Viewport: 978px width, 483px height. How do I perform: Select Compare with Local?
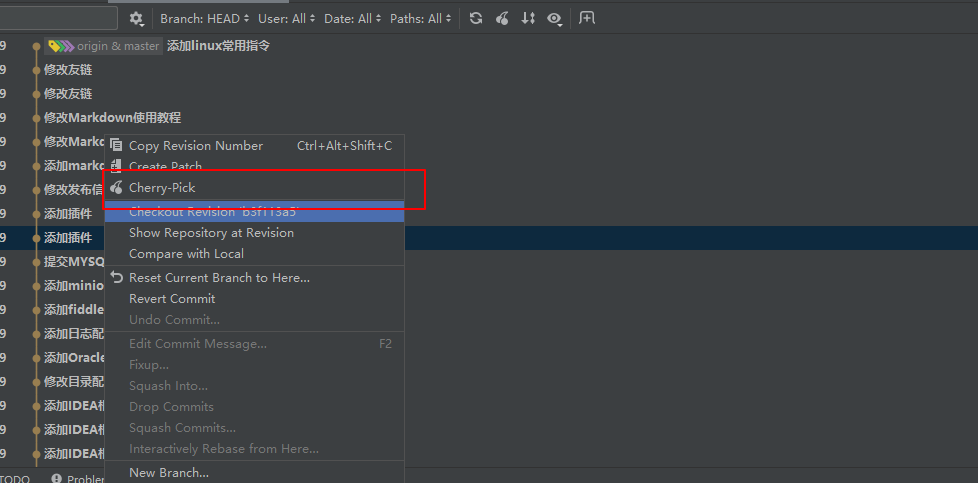pos(254,254)
